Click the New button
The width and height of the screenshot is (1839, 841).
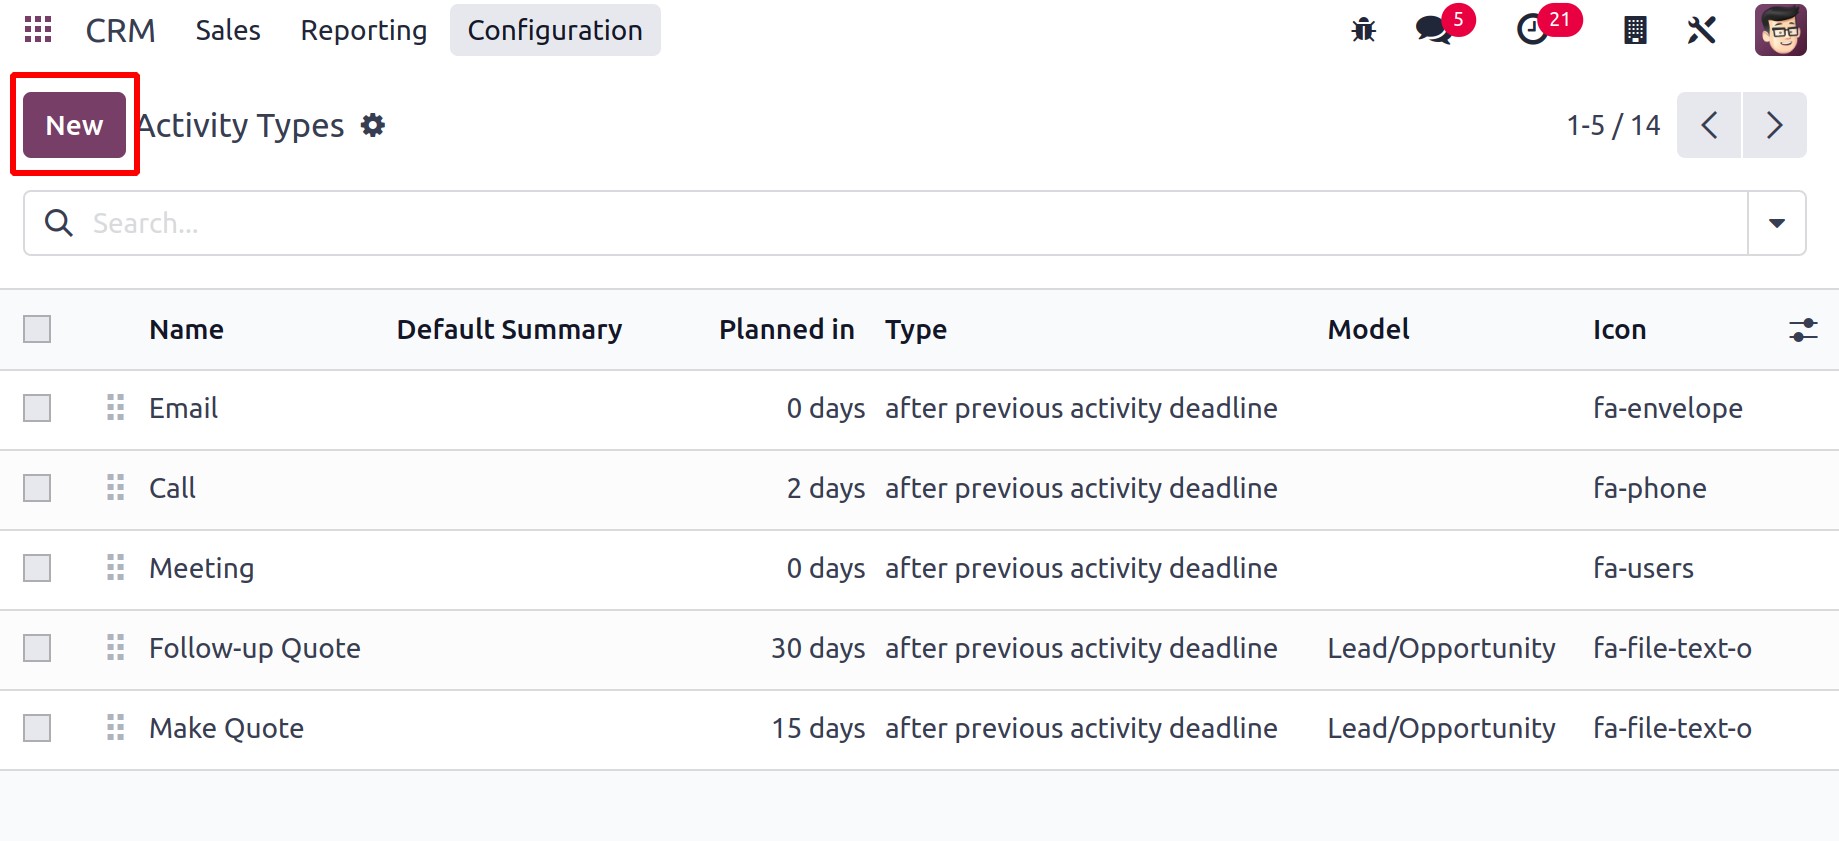[74, 125]
